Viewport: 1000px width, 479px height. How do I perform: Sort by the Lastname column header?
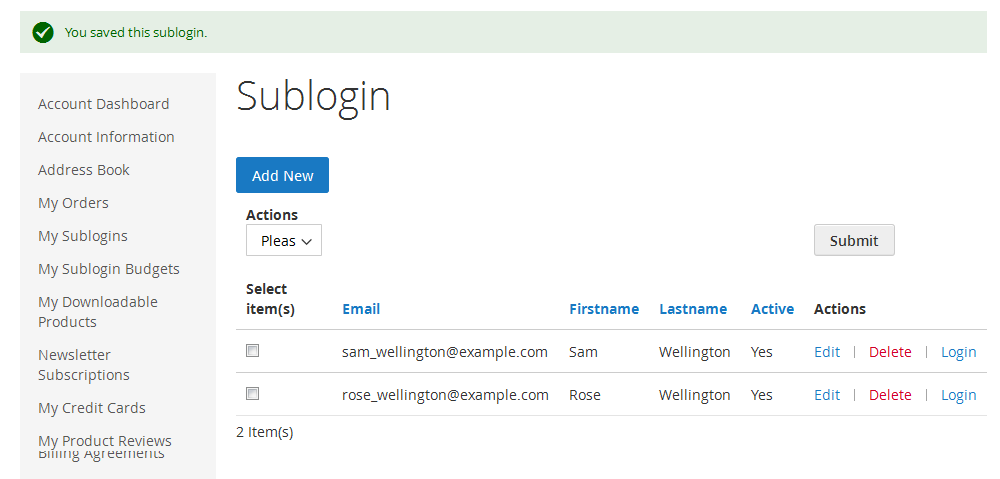pos(693,309)
